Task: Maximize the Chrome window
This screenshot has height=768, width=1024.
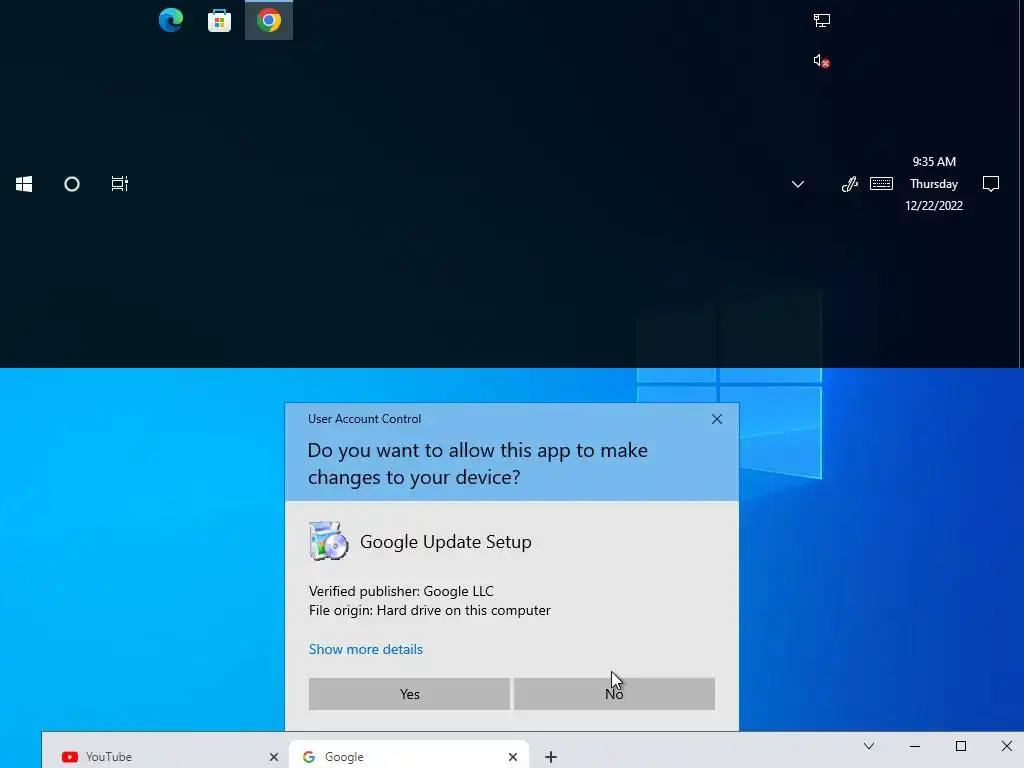Action: pos(961,746)
